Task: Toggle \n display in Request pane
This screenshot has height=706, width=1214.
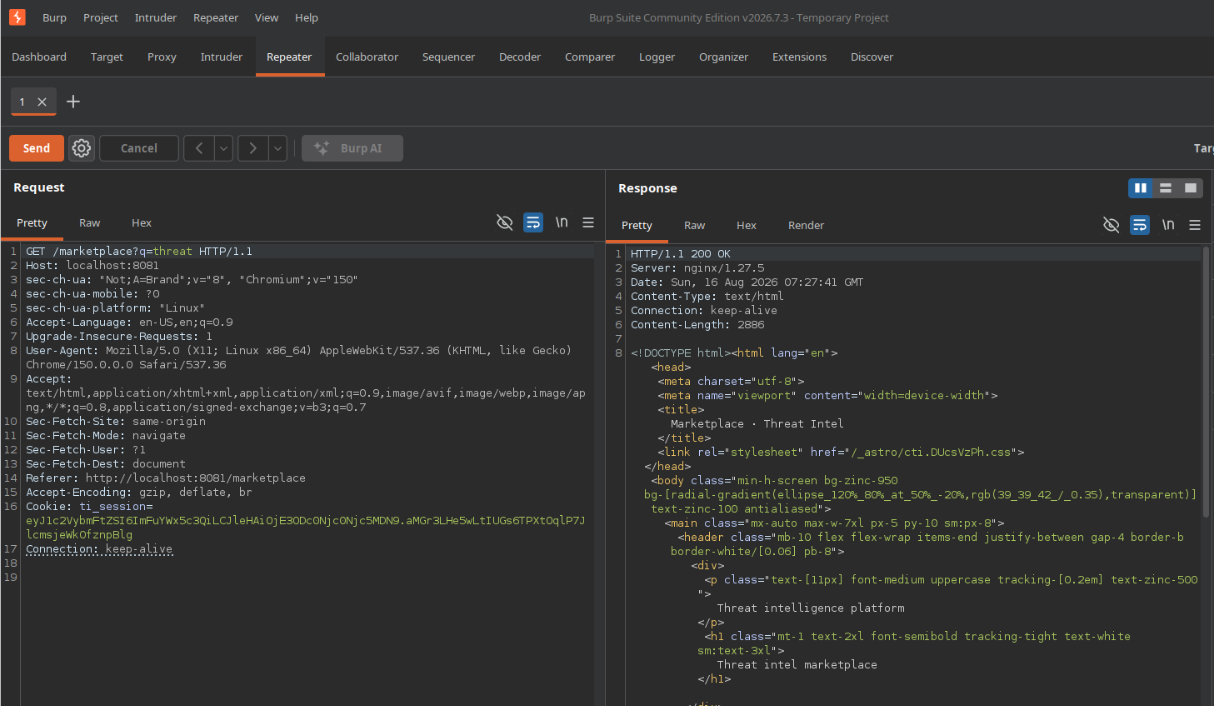Action: (x=562, y=223)
